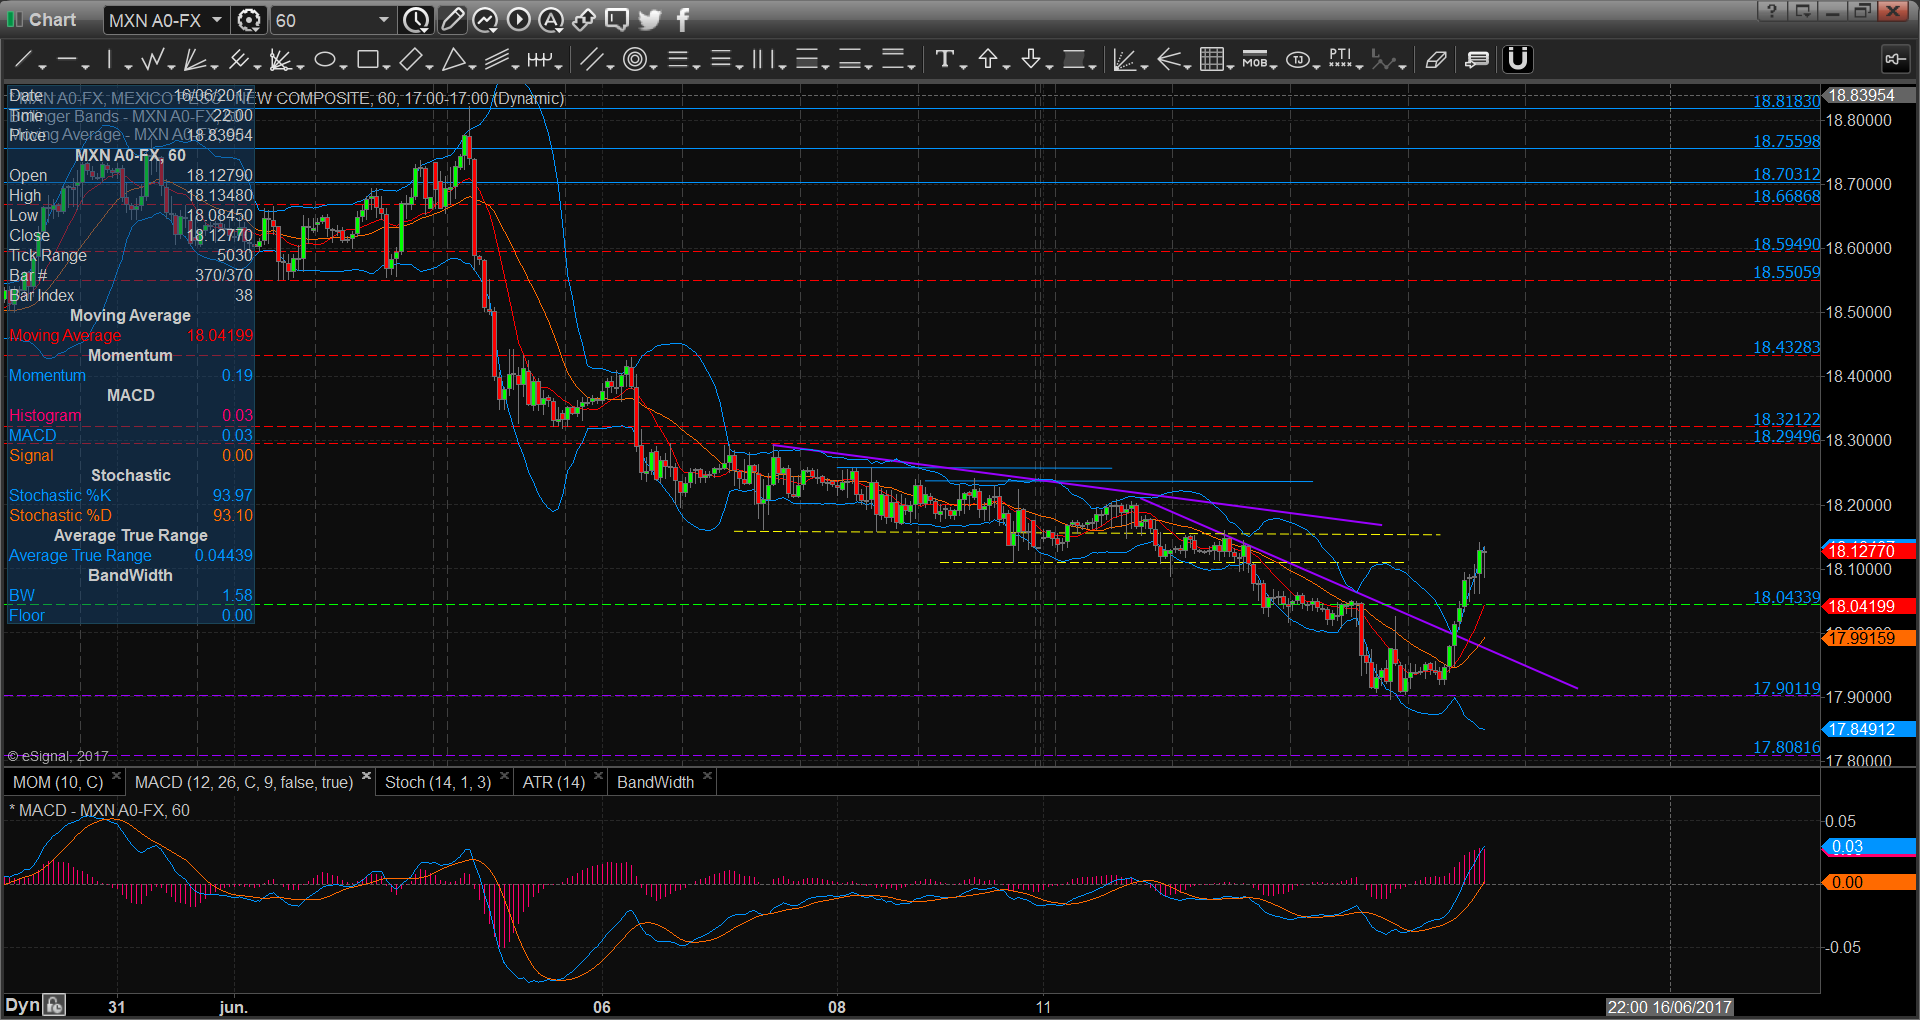Click the blue 0.03 MACD value marker
This screenshot has height=1020, width=1920.
pyautogui.click(x=1869, y=847)
